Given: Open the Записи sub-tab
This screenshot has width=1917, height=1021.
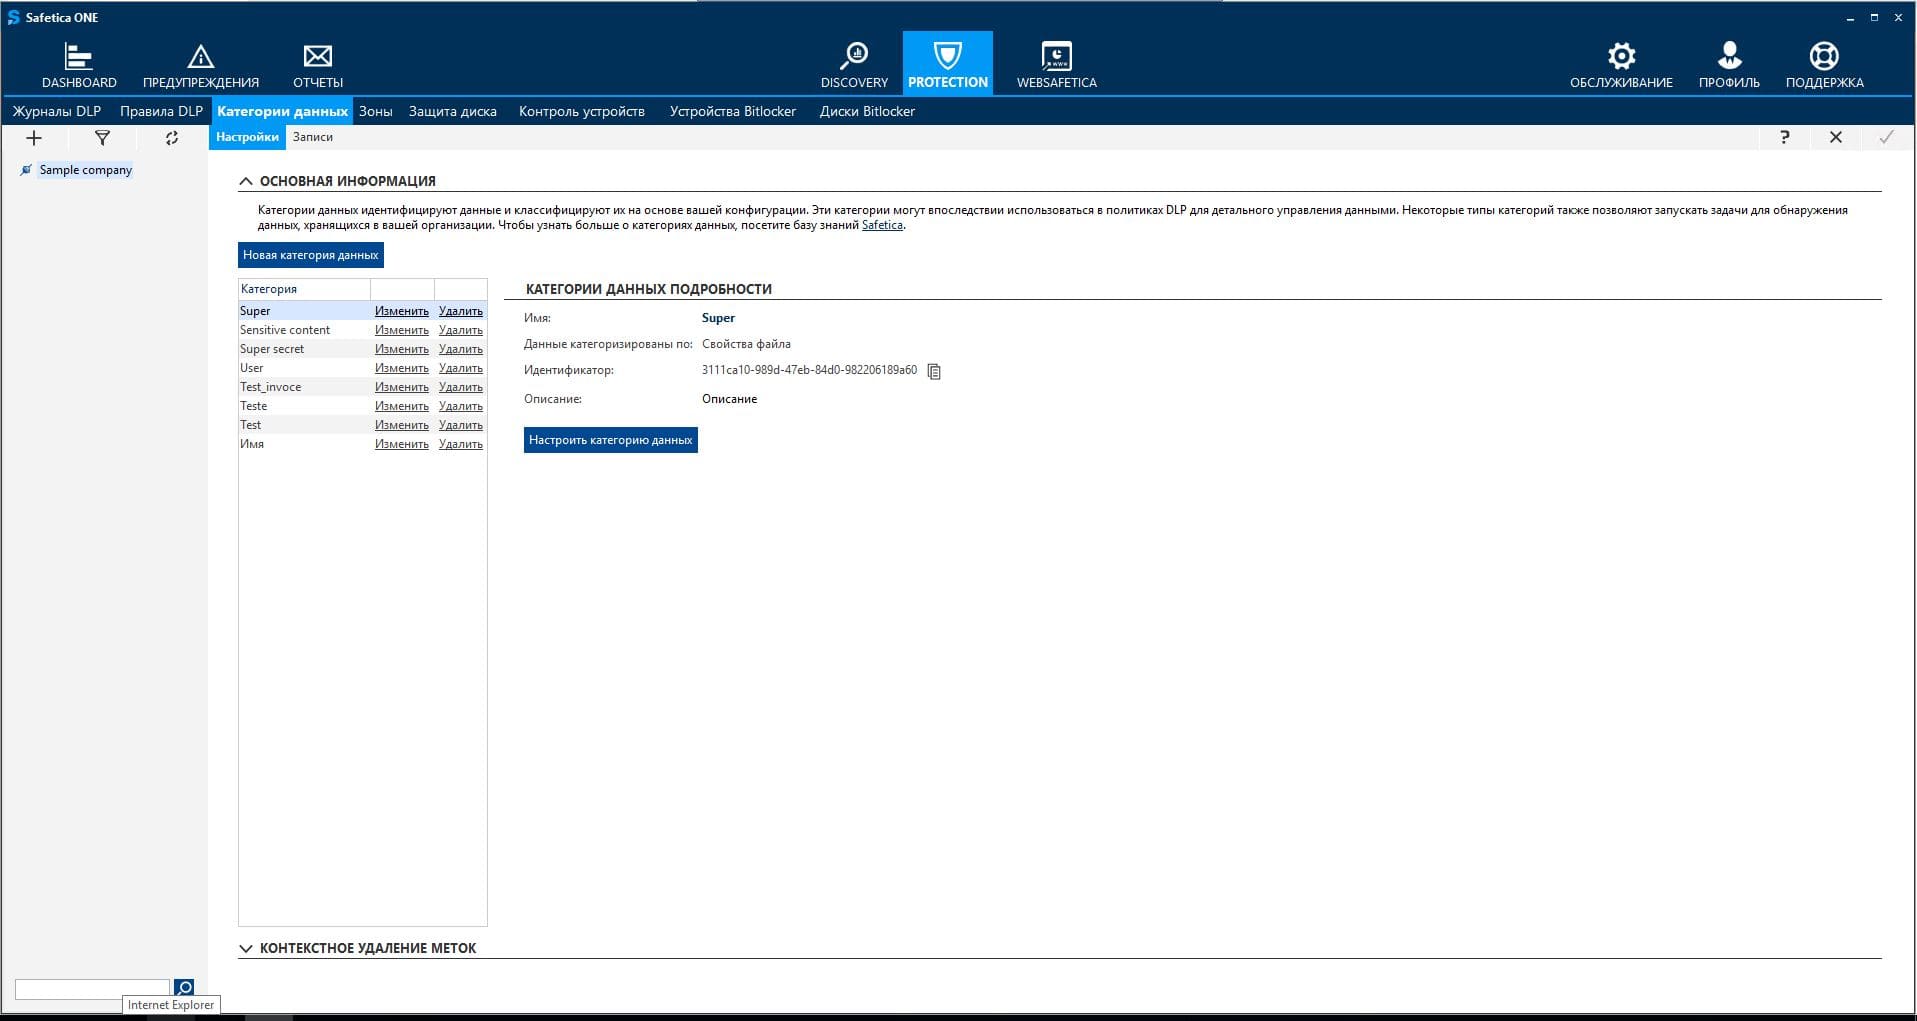Looking at the screenshot, I should coord(312,137).
